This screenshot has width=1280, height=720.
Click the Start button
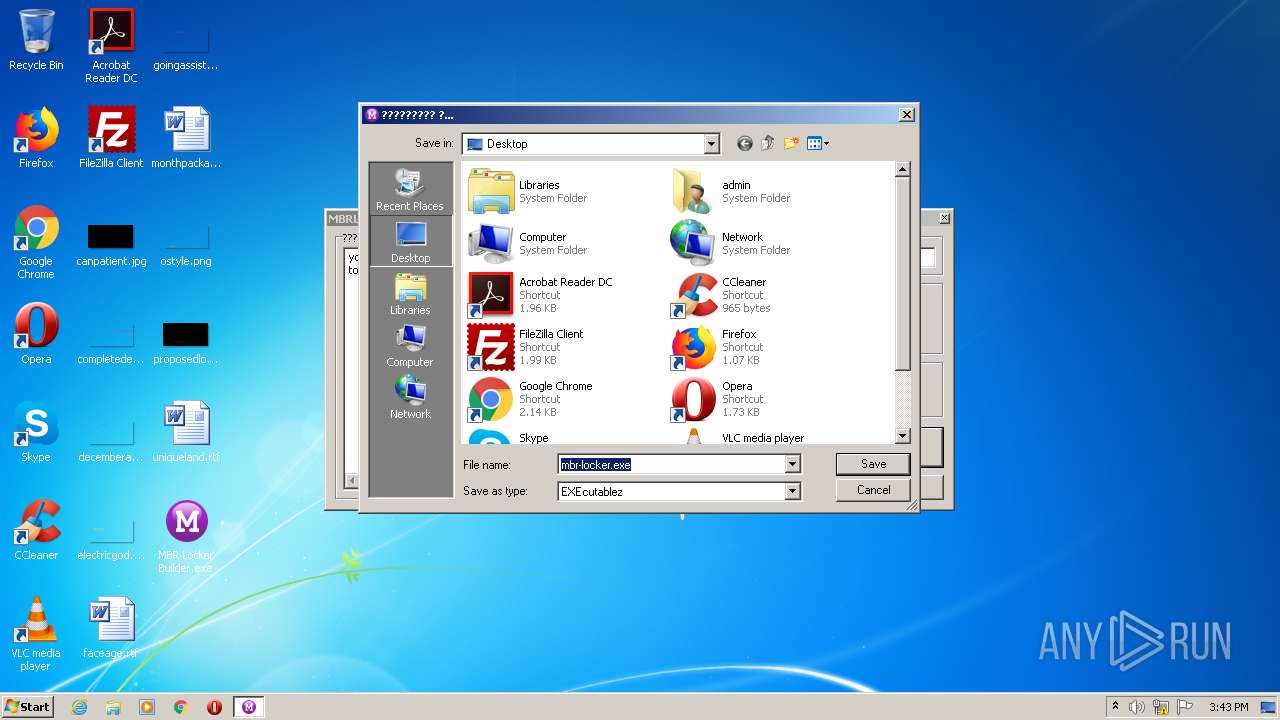point(27,707)
